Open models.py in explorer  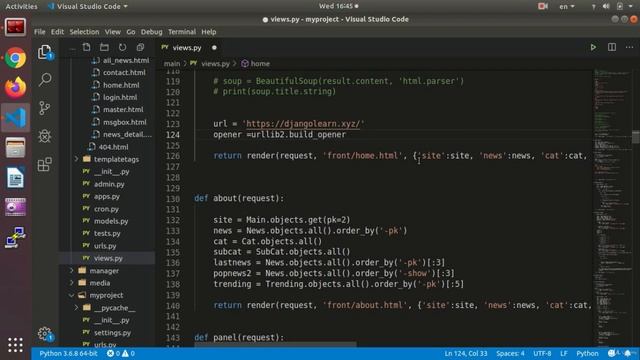coord(111,221)
